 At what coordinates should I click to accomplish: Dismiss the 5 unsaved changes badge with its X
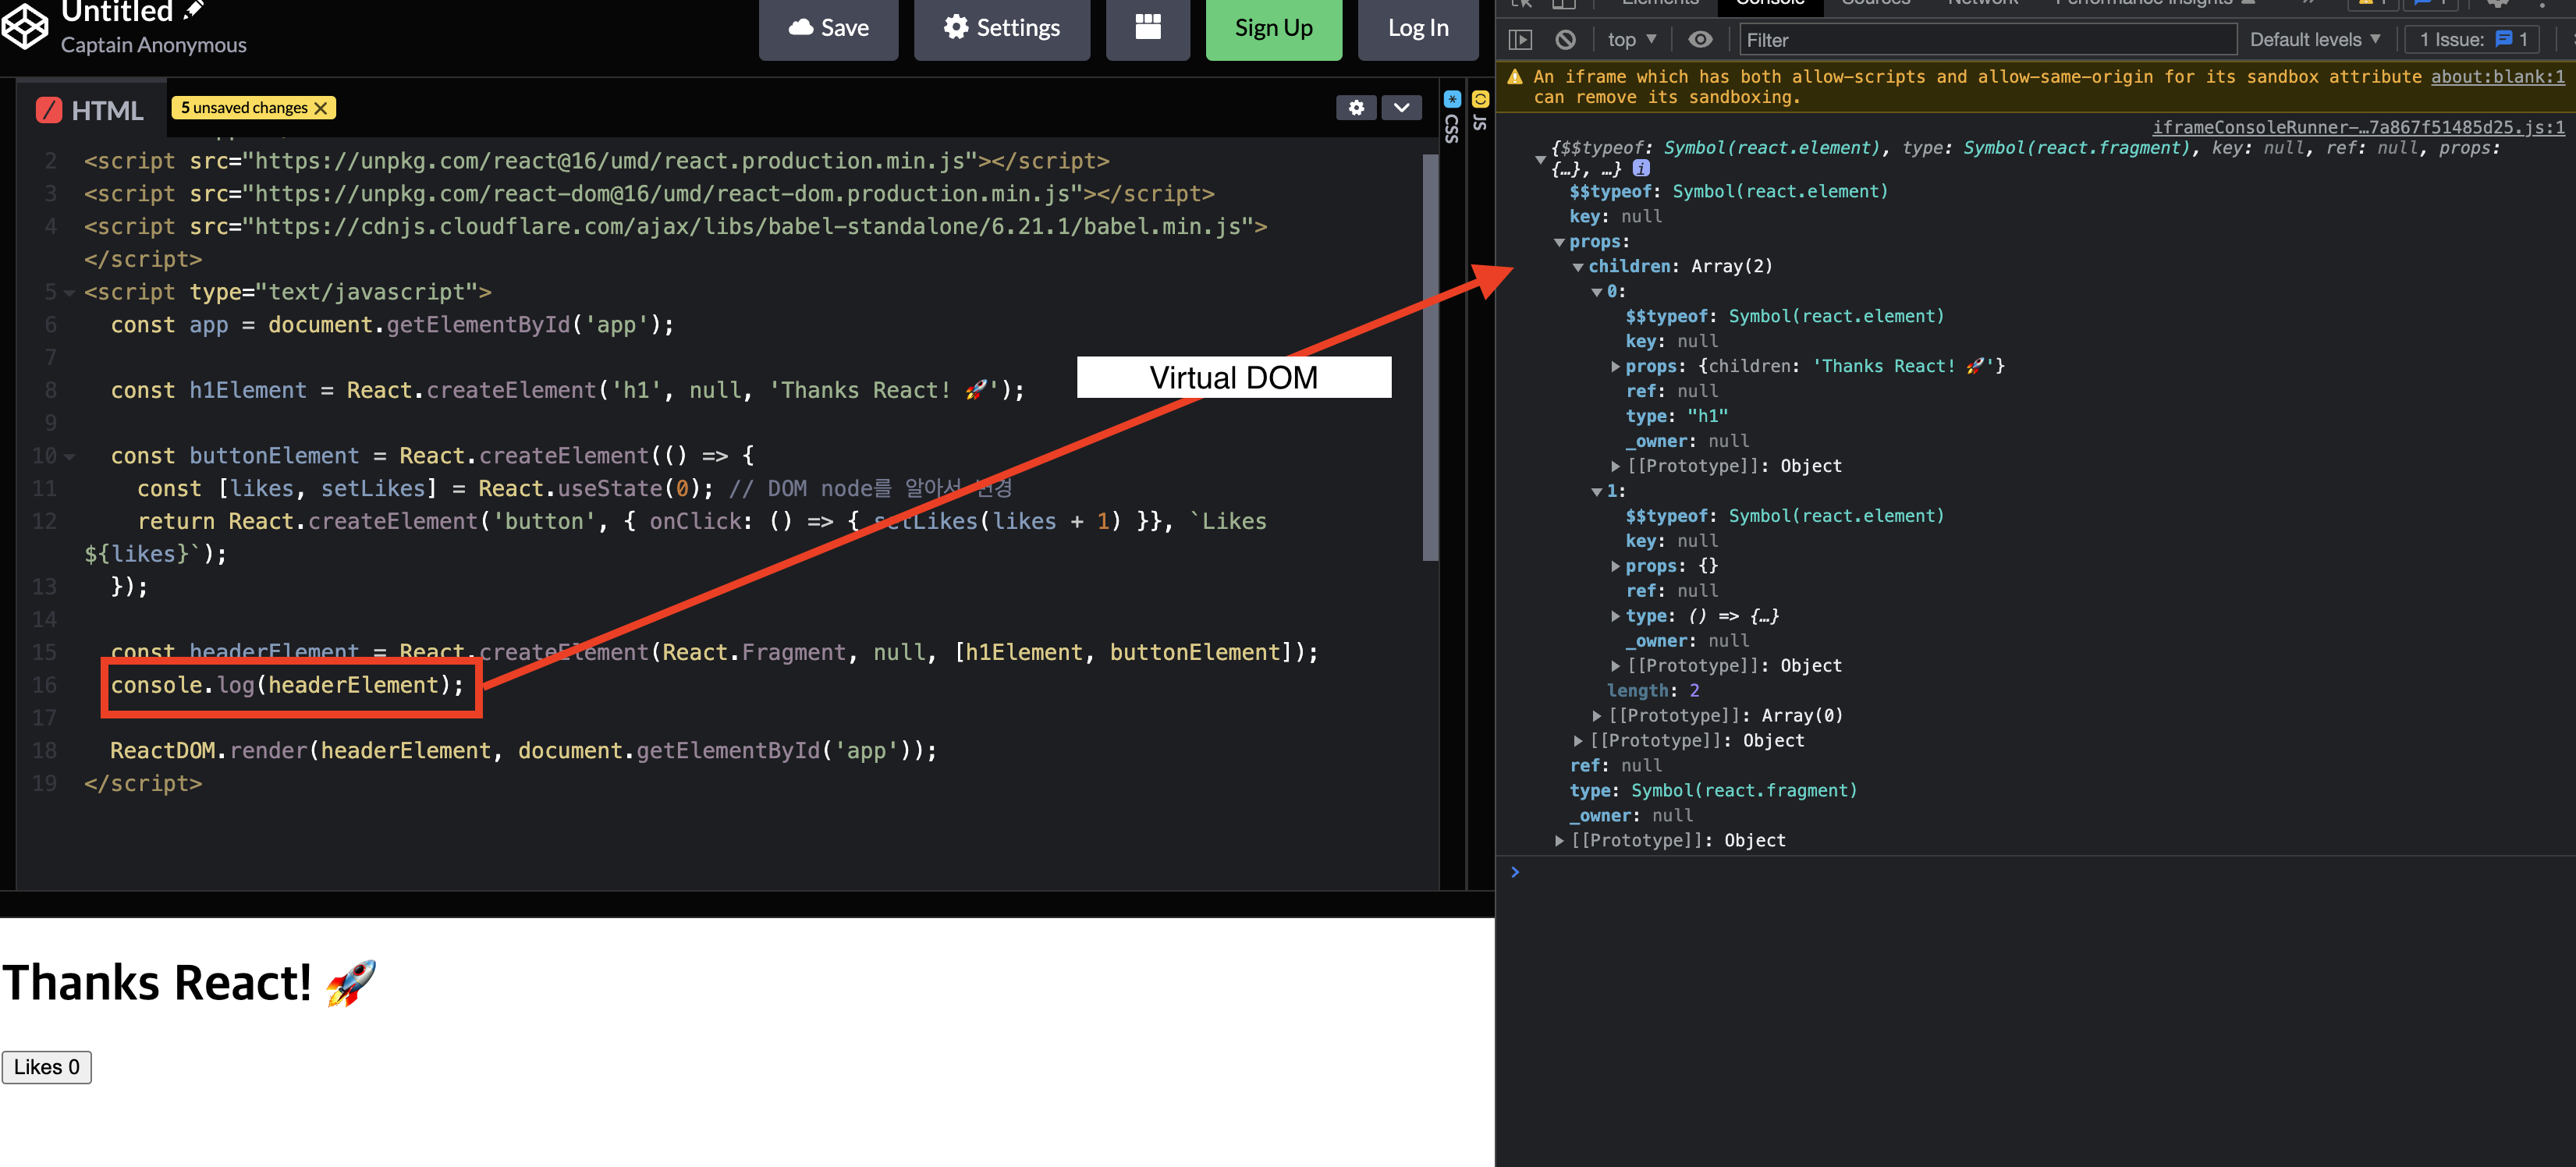point(320,108)
